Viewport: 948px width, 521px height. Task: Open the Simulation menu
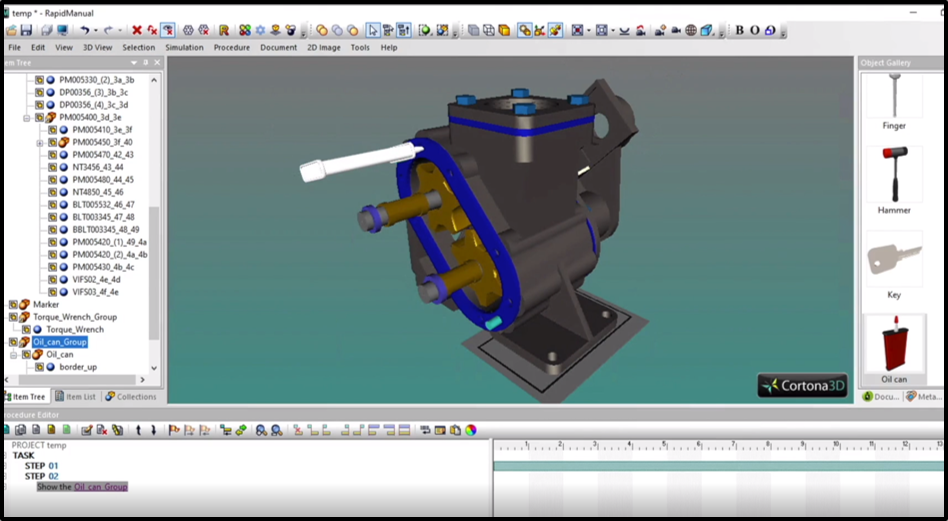click(x=184, y=47)
